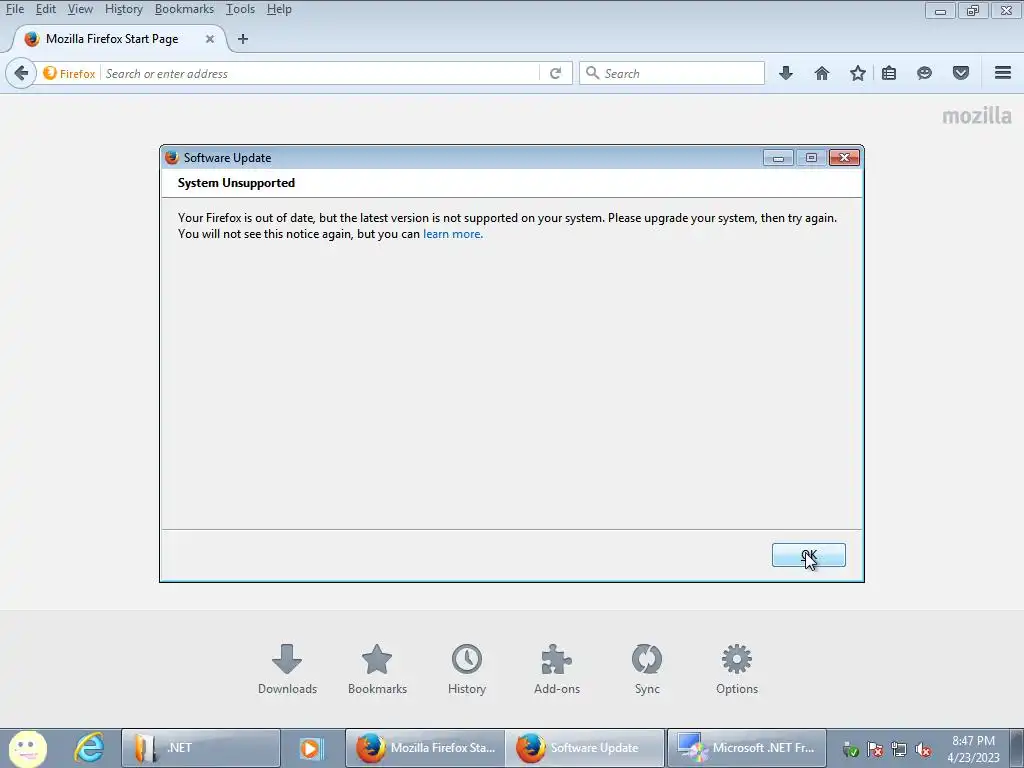Maximize the Software Update dialog
The width and height of the screenshot is (1024, 768).
(x=811, y=157)
